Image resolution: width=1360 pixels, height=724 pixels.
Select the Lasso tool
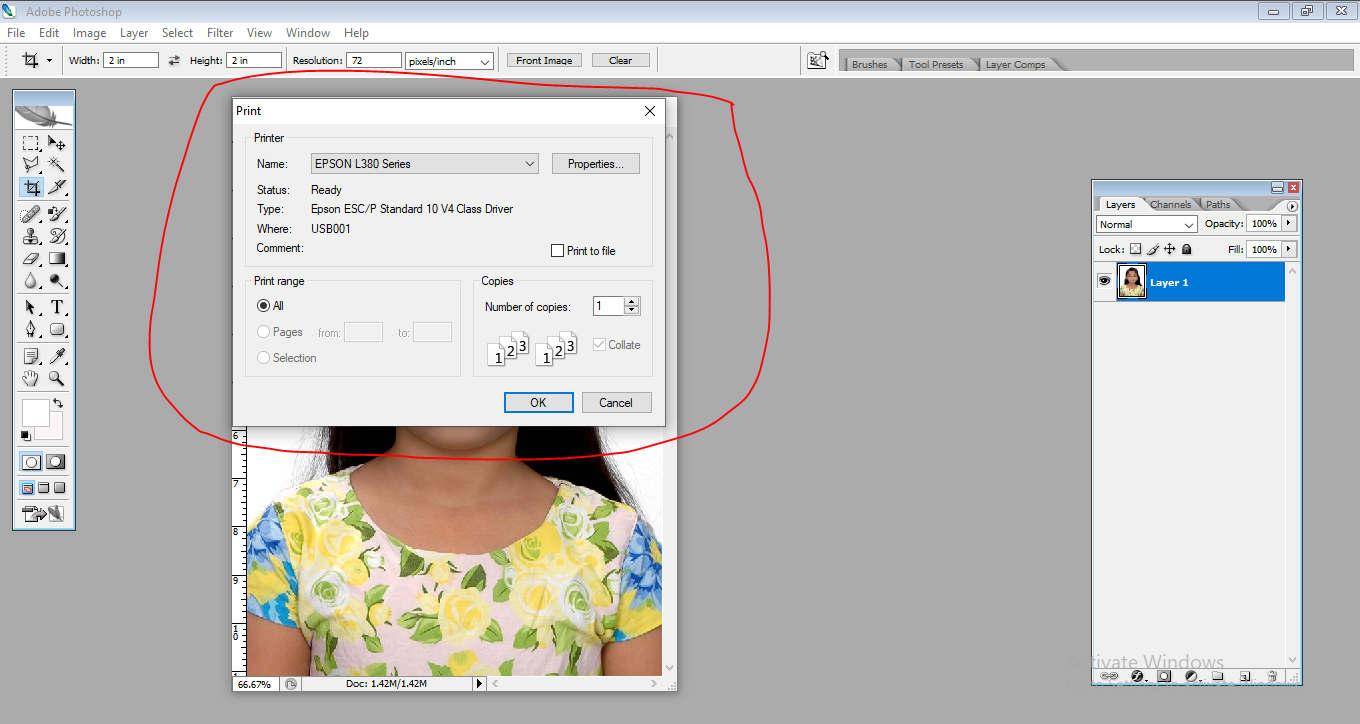[31, 164]
